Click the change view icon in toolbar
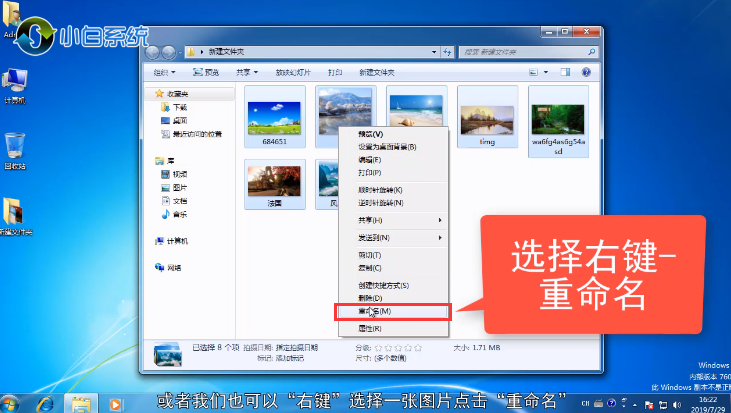 pos(533,72)
